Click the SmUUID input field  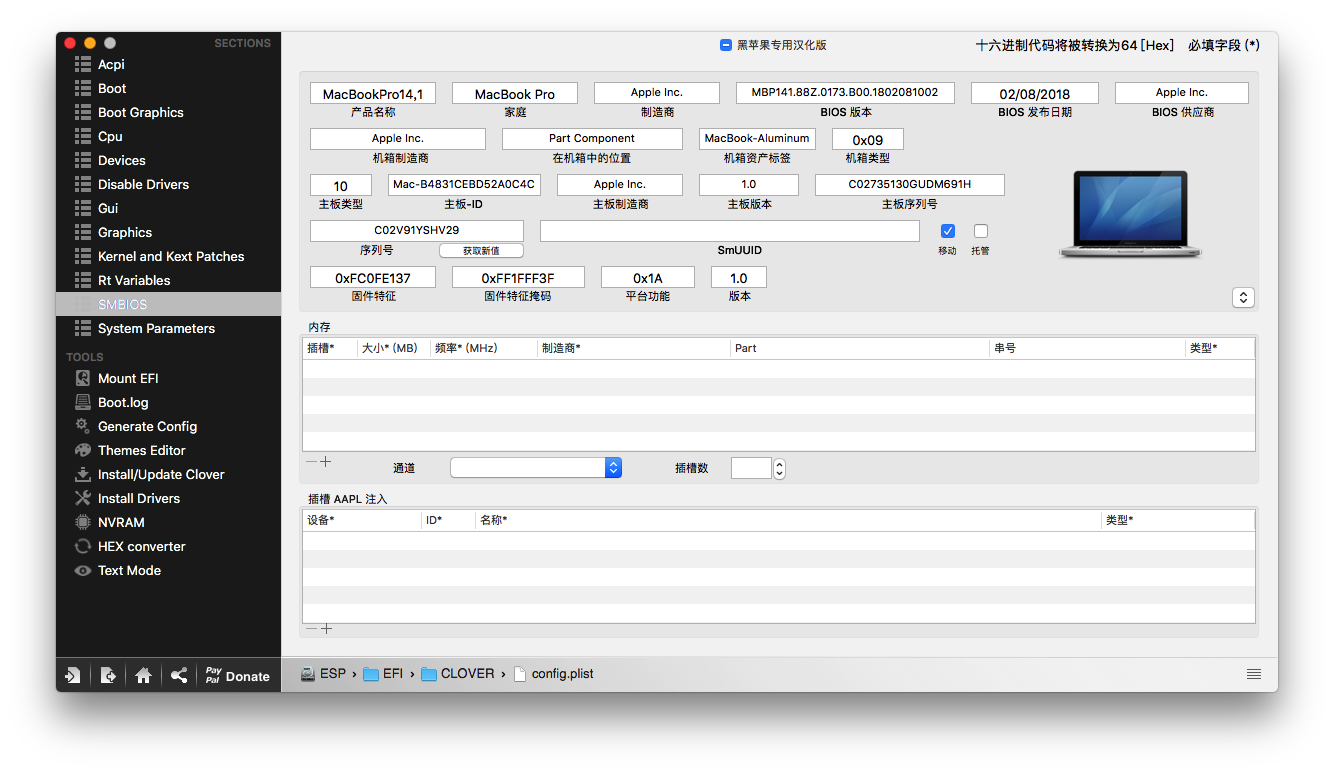730,231
